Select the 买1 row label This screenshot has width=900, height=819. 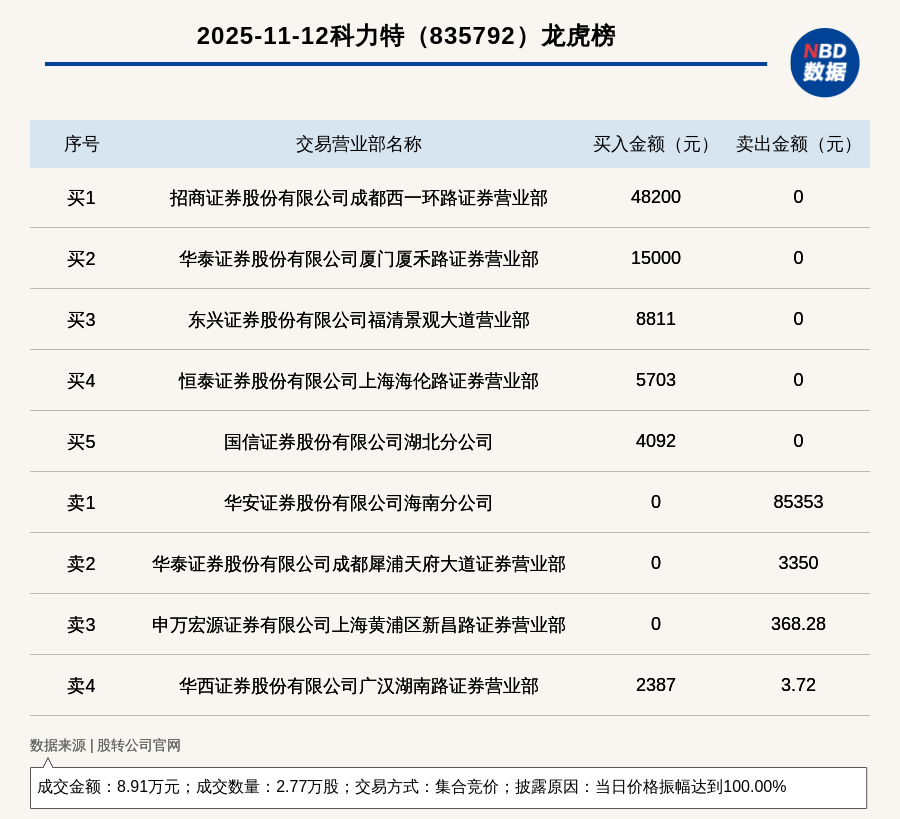pyautogui.click(x=81, y=198)
